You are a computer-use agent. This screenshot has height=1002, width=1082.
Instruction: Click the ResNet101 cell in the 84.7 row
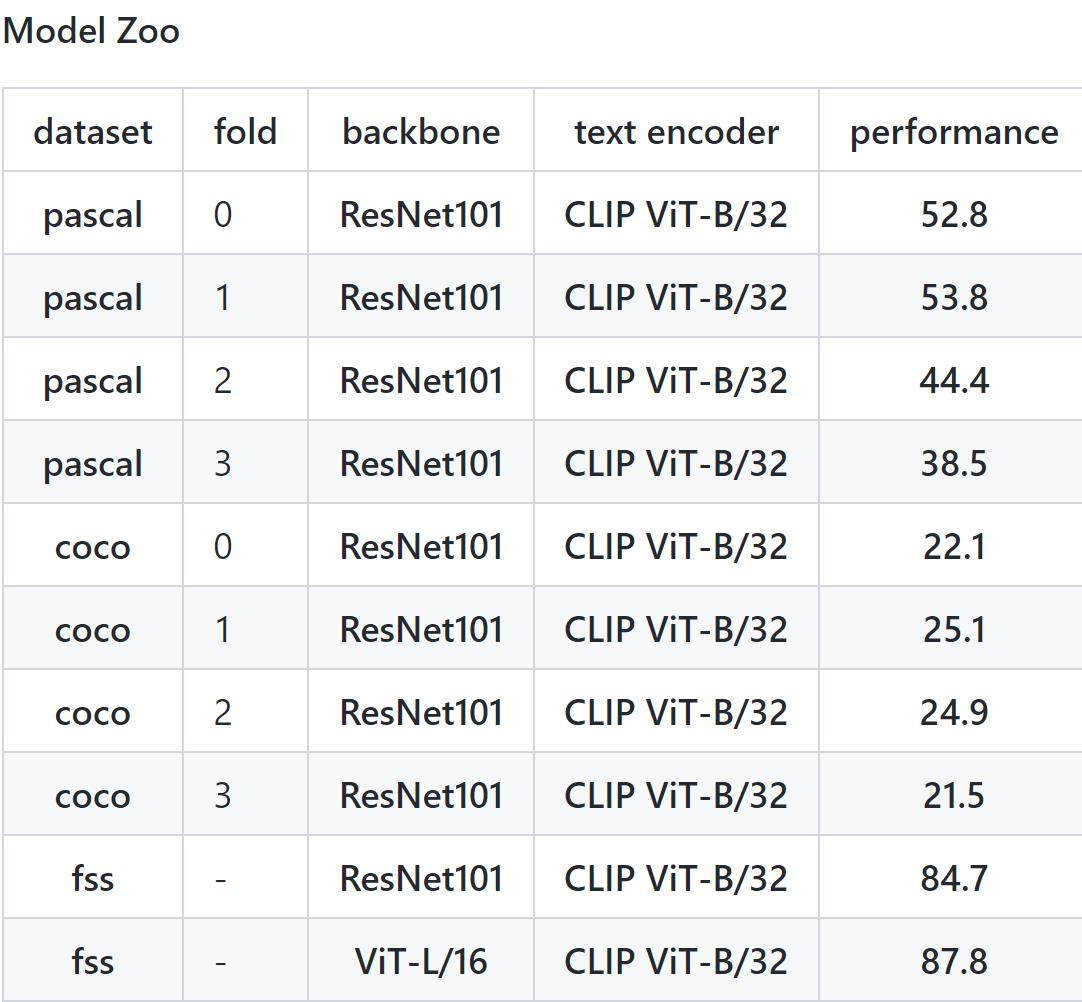[421, 879]
